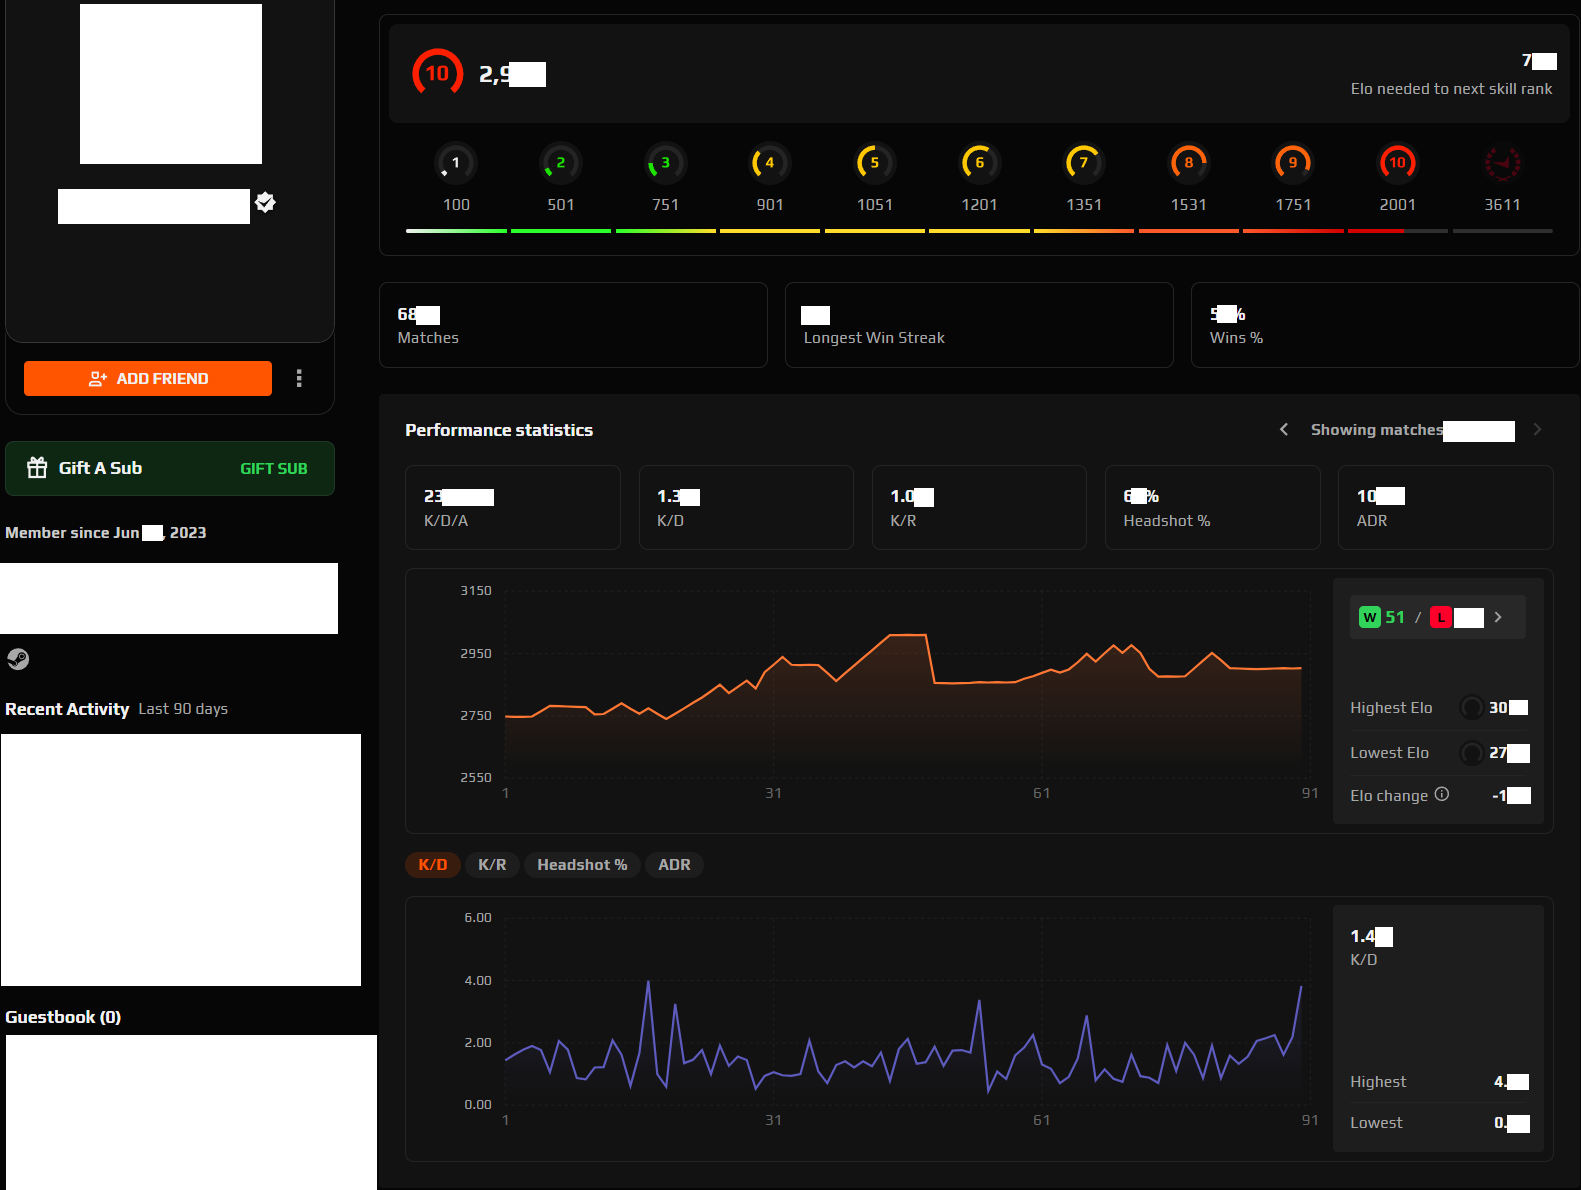Select the K/D chart tab

pyautogui.click(x=432, y=865)
